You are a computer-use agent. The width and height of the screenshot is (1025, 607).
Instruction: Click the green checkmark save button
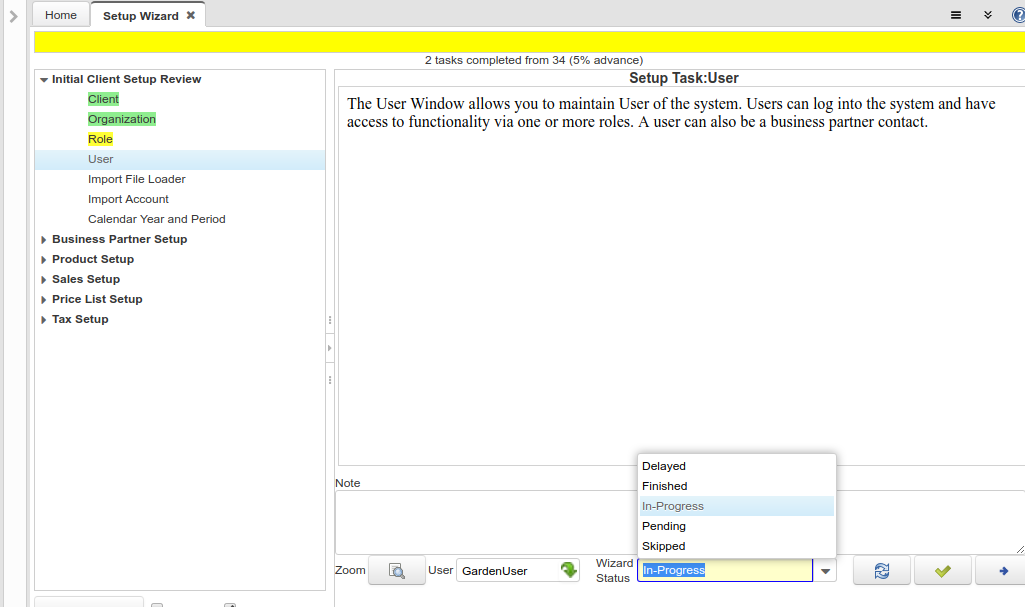[942, 570]
